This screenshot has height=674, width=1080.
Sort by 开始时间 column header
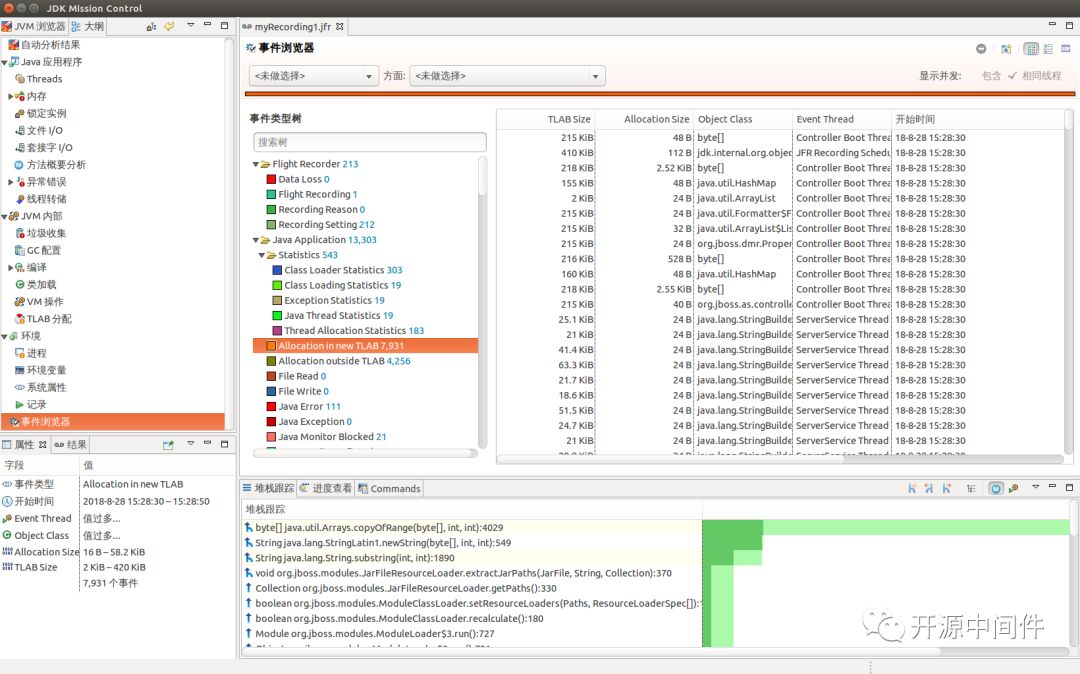coord(977,119)
